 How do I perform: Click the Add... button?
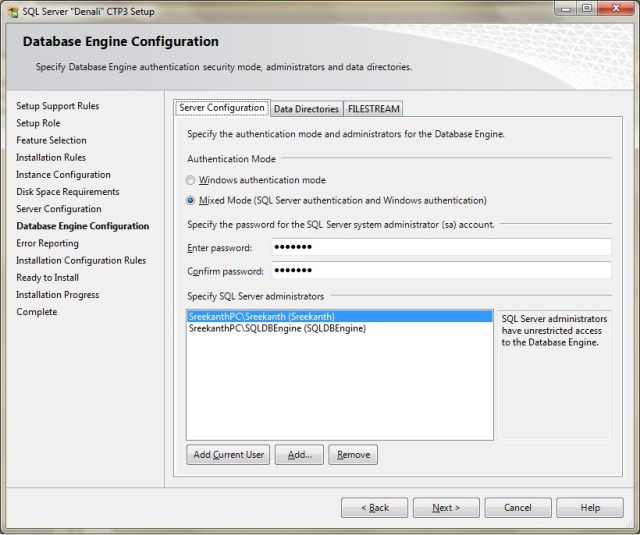coord(299,455)
